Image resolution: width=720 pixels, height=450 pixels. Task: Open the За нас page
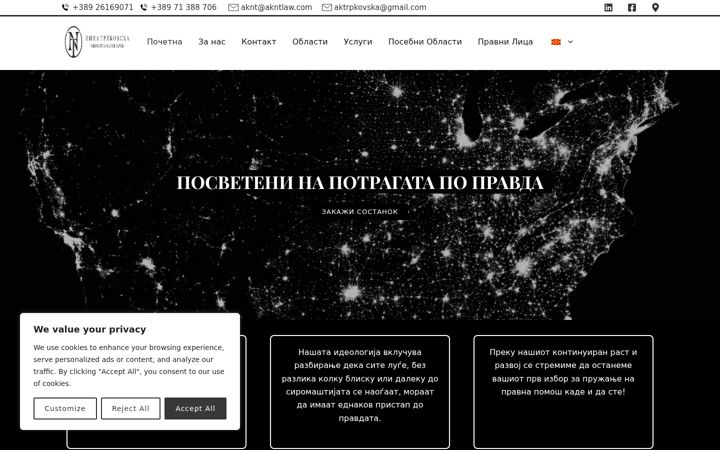pyautogui.click(x=212, y=42)
